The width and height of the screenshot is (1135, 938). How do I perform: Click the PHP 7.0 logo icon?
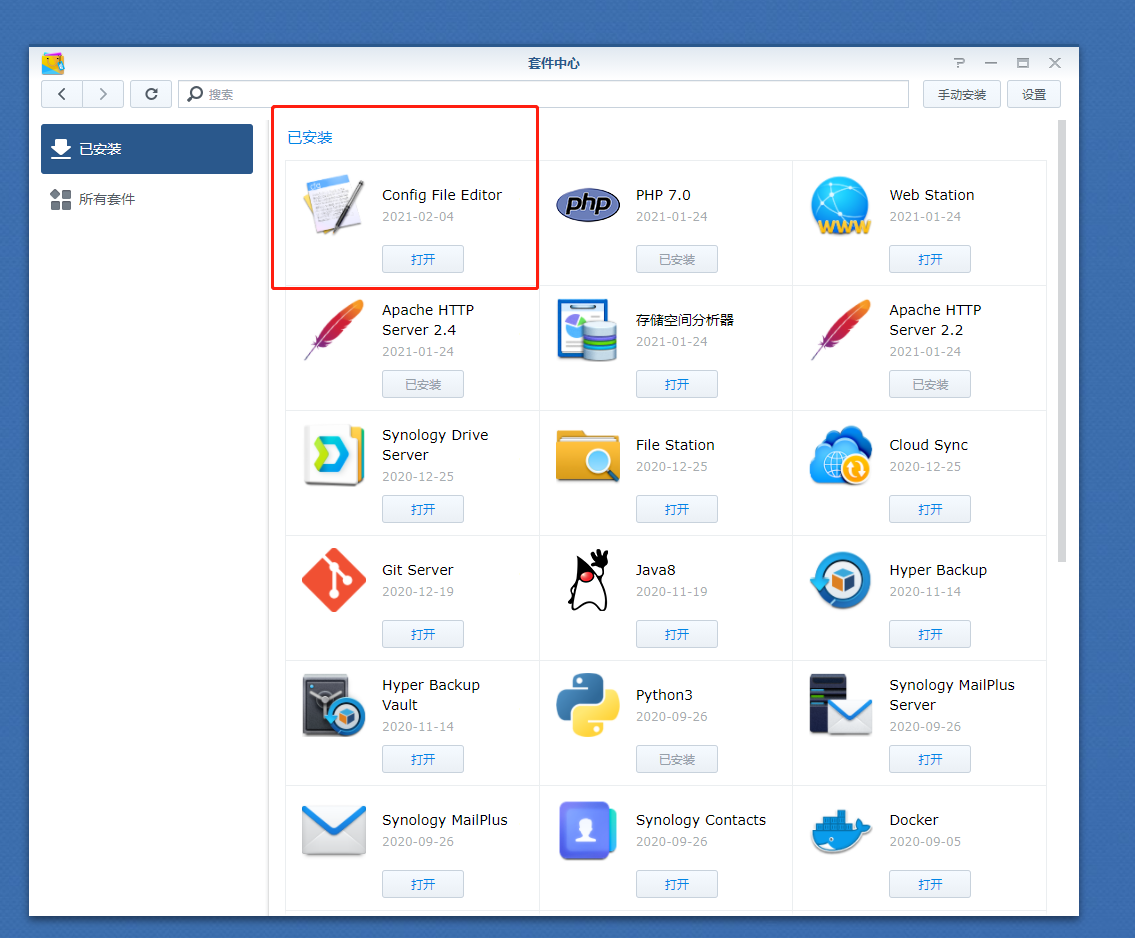pos(588,205)
